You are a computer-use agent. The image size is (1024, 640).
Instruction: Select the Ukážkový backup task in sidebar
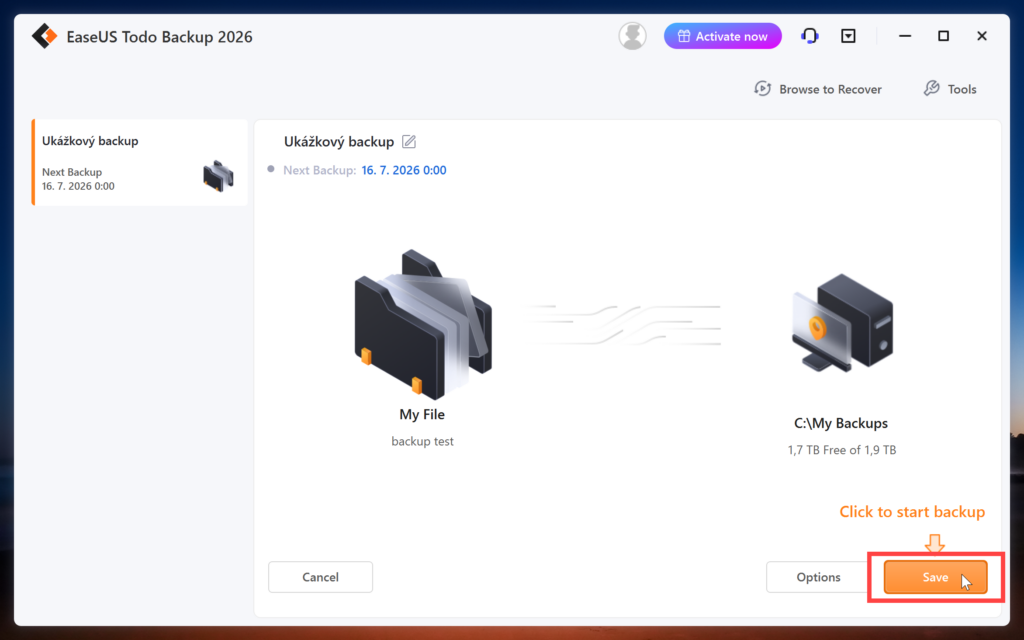(140, 162)
